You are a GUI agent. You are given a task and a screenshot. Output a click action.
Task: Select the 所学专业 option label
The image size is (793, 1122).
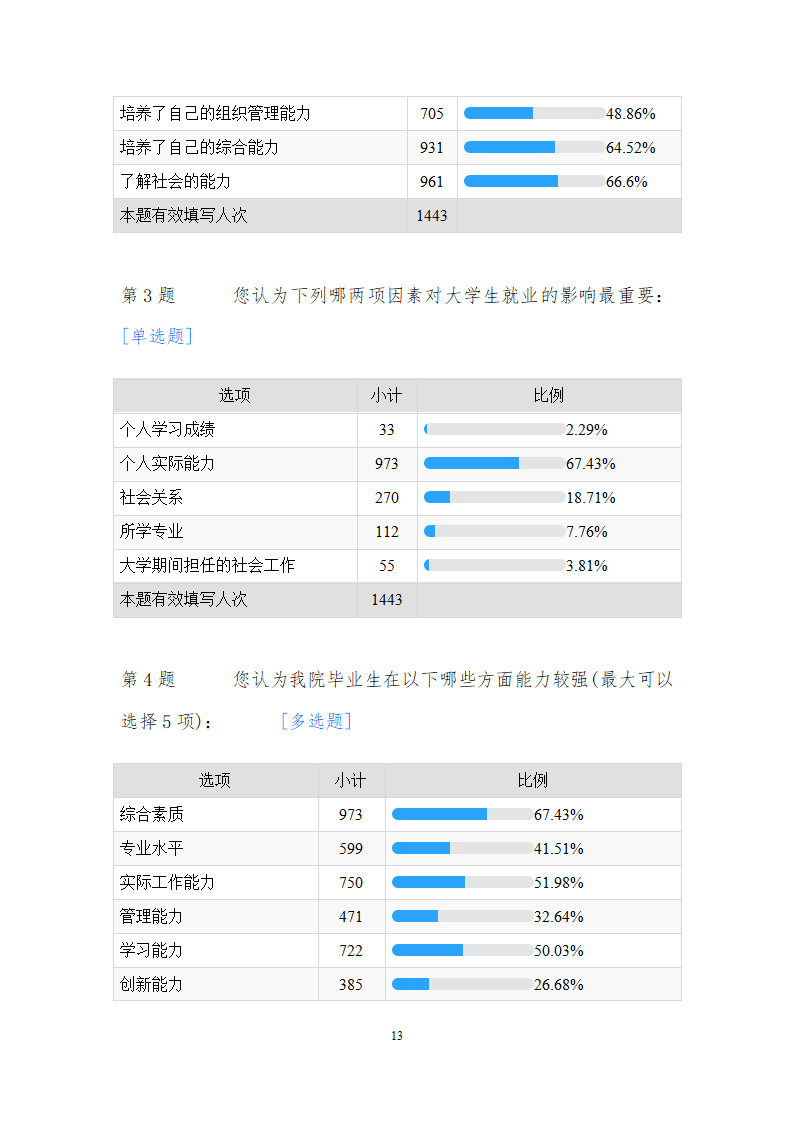pyautogui.click(x=152, y=531)
